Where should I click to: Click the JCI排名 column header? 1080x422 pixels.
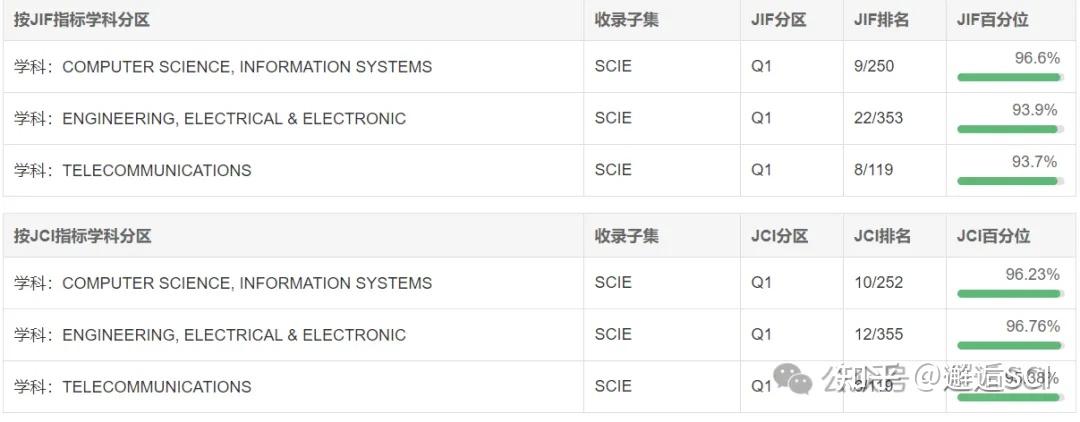(882, 236)
